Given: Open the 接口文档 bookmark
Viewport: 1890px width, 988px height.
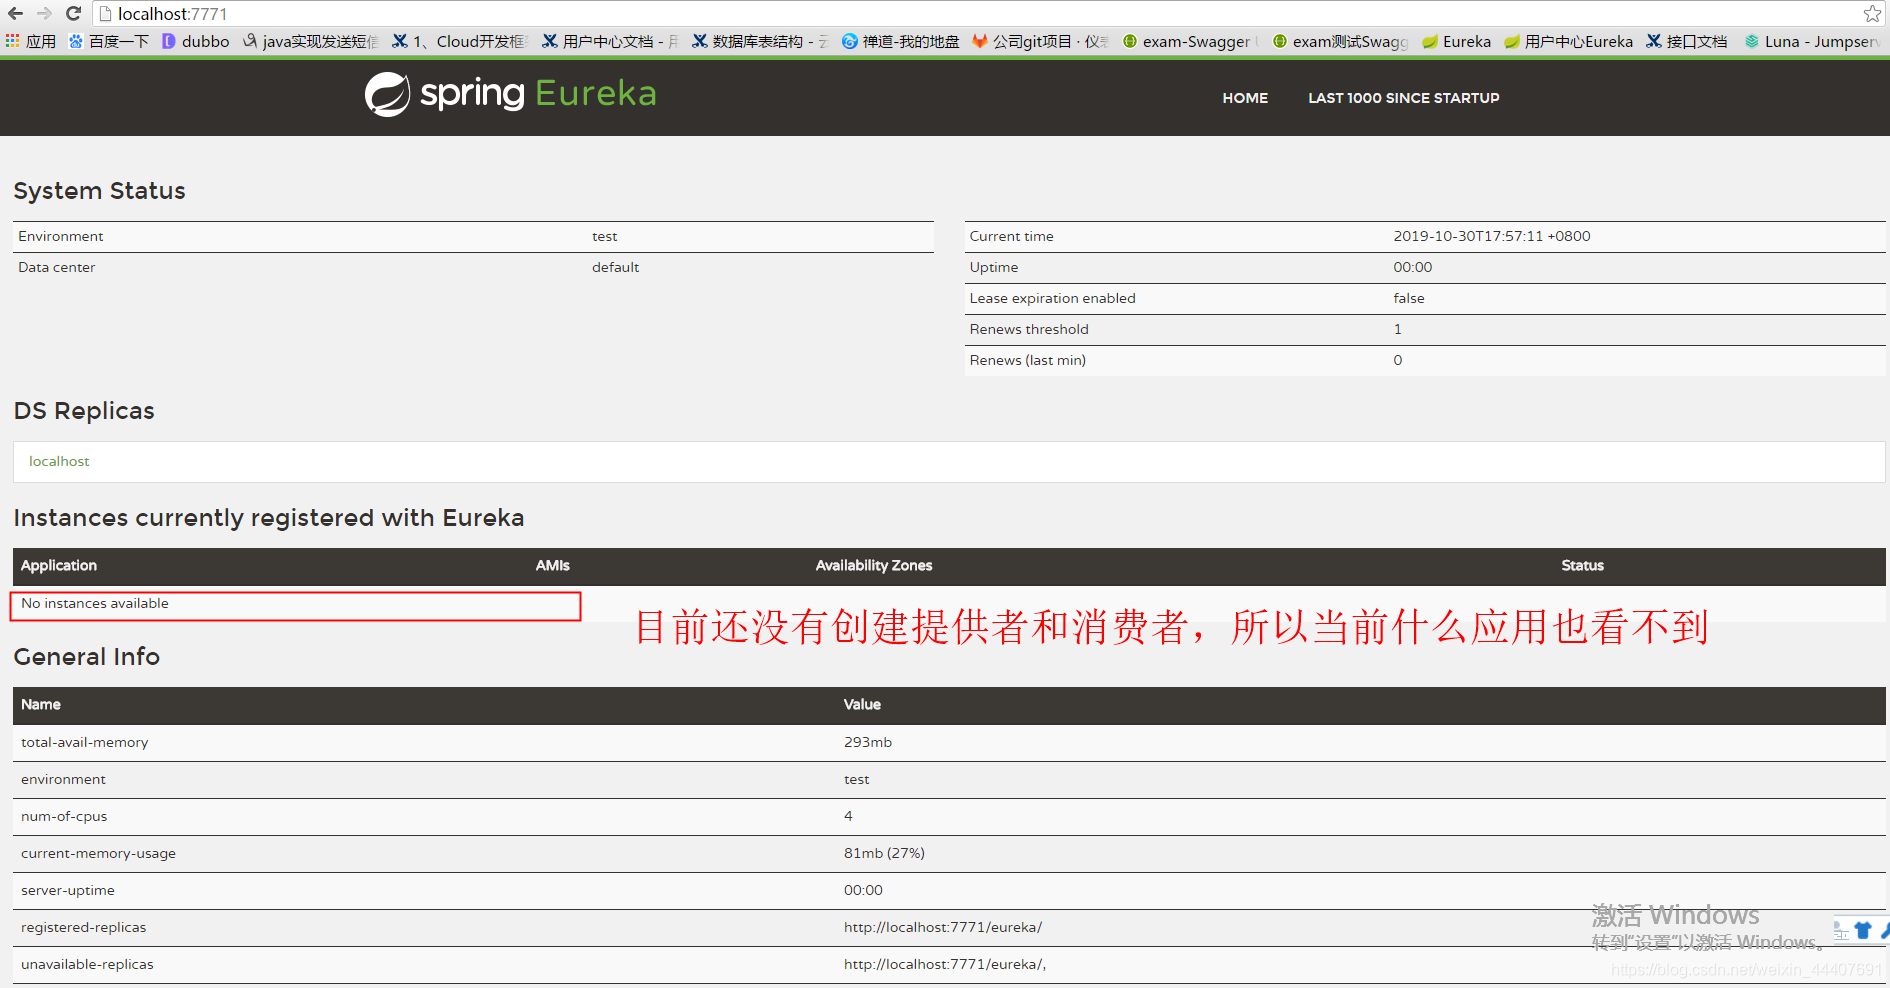Looking at the screenshot, I should [1687, 41].
